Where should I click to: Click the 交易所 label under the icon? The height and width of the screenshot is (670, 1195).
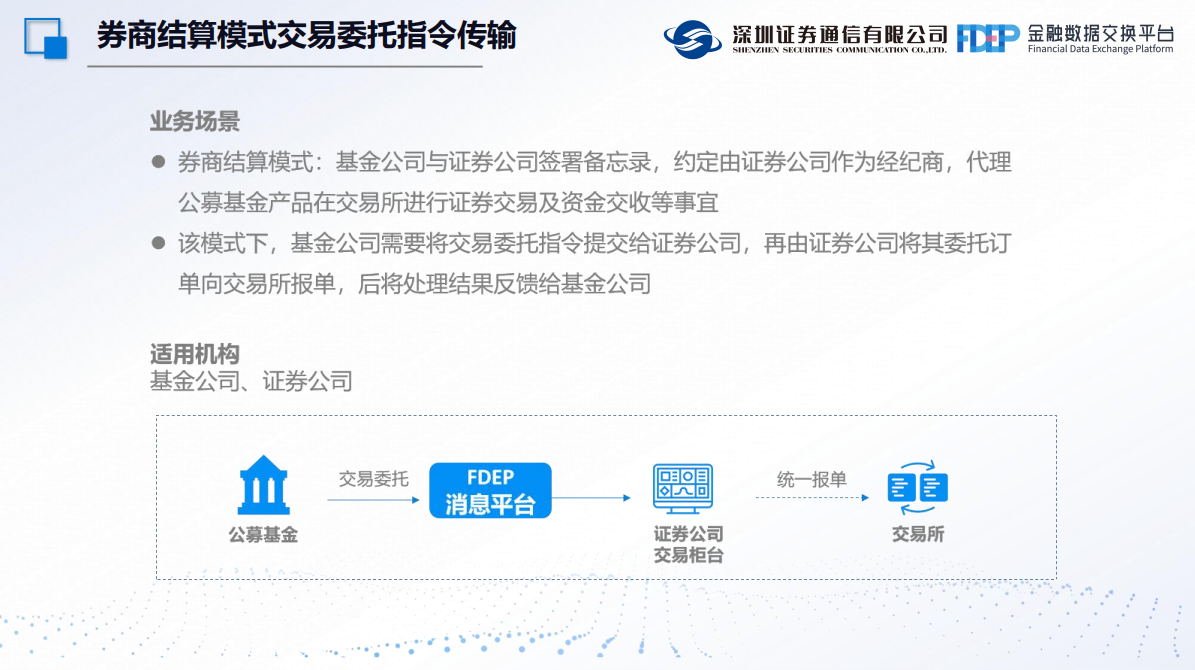coord(918,534)
